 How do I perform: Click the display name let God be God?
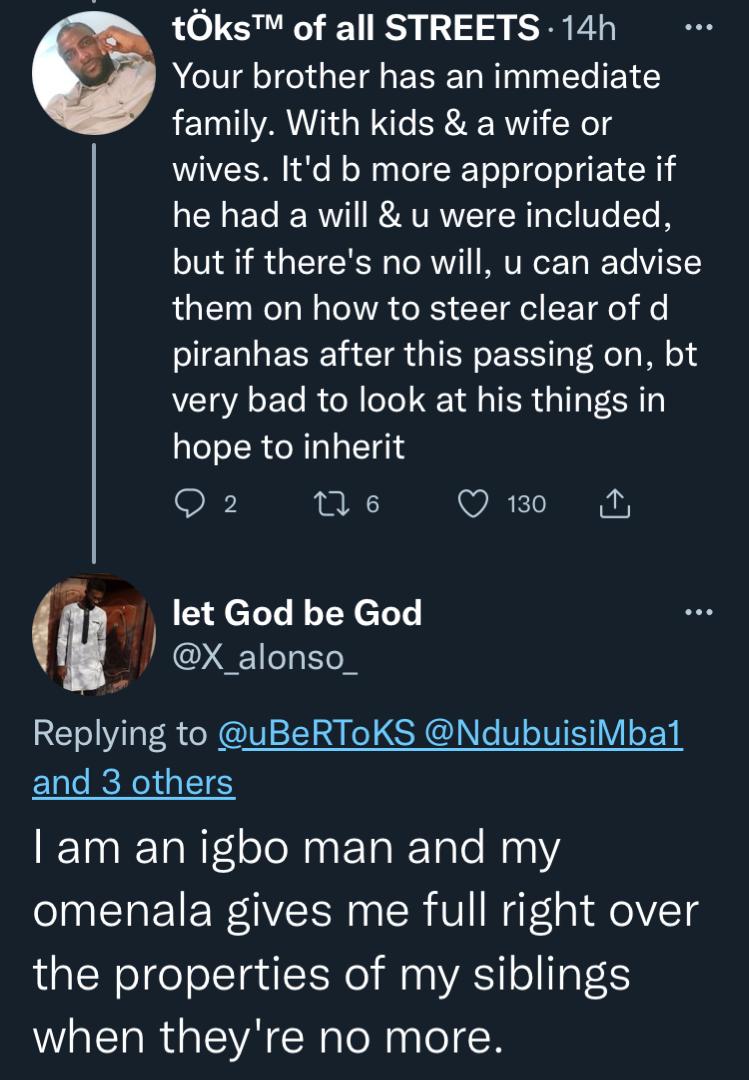click(297, 612)
